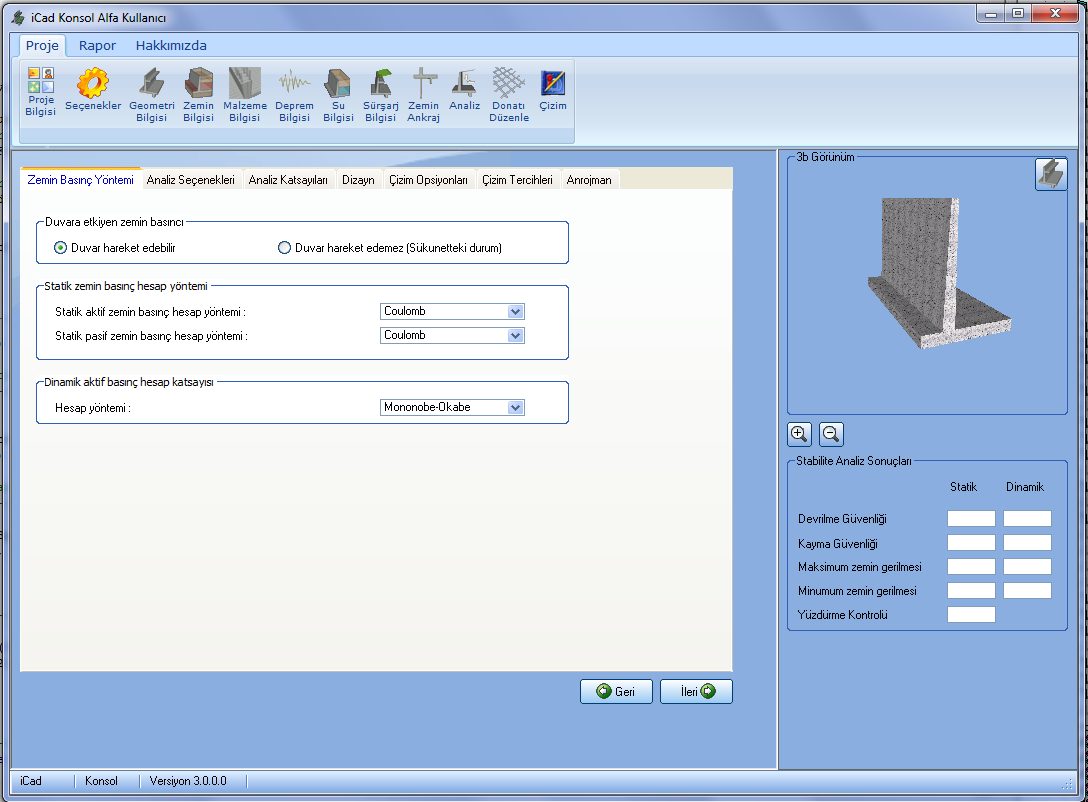Click the Kayma Güvenliği Dinamik field
Viewport: 1088px width, 802px height.
pyautogui.click(x=1028, y=543)
